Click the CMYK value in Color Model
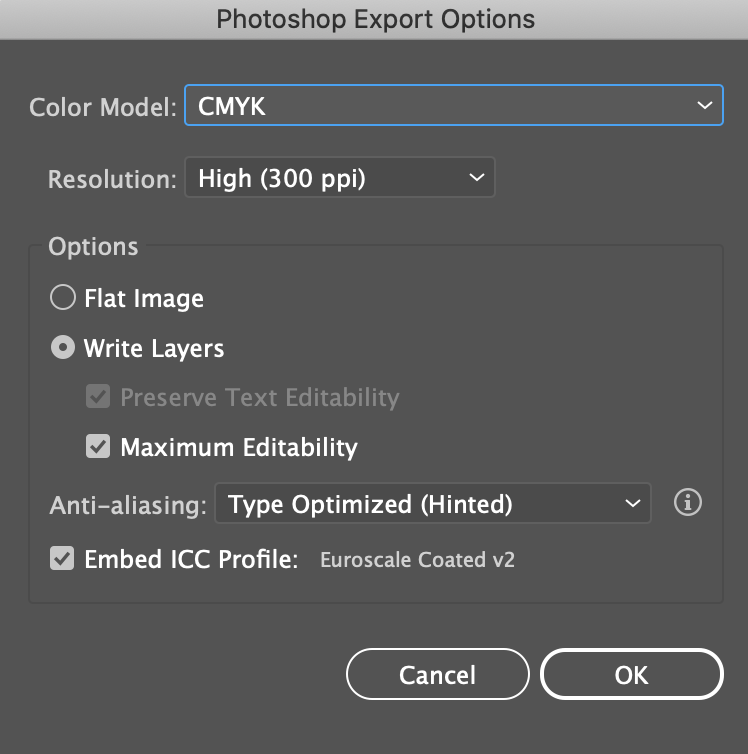 (x=233, y=105)
